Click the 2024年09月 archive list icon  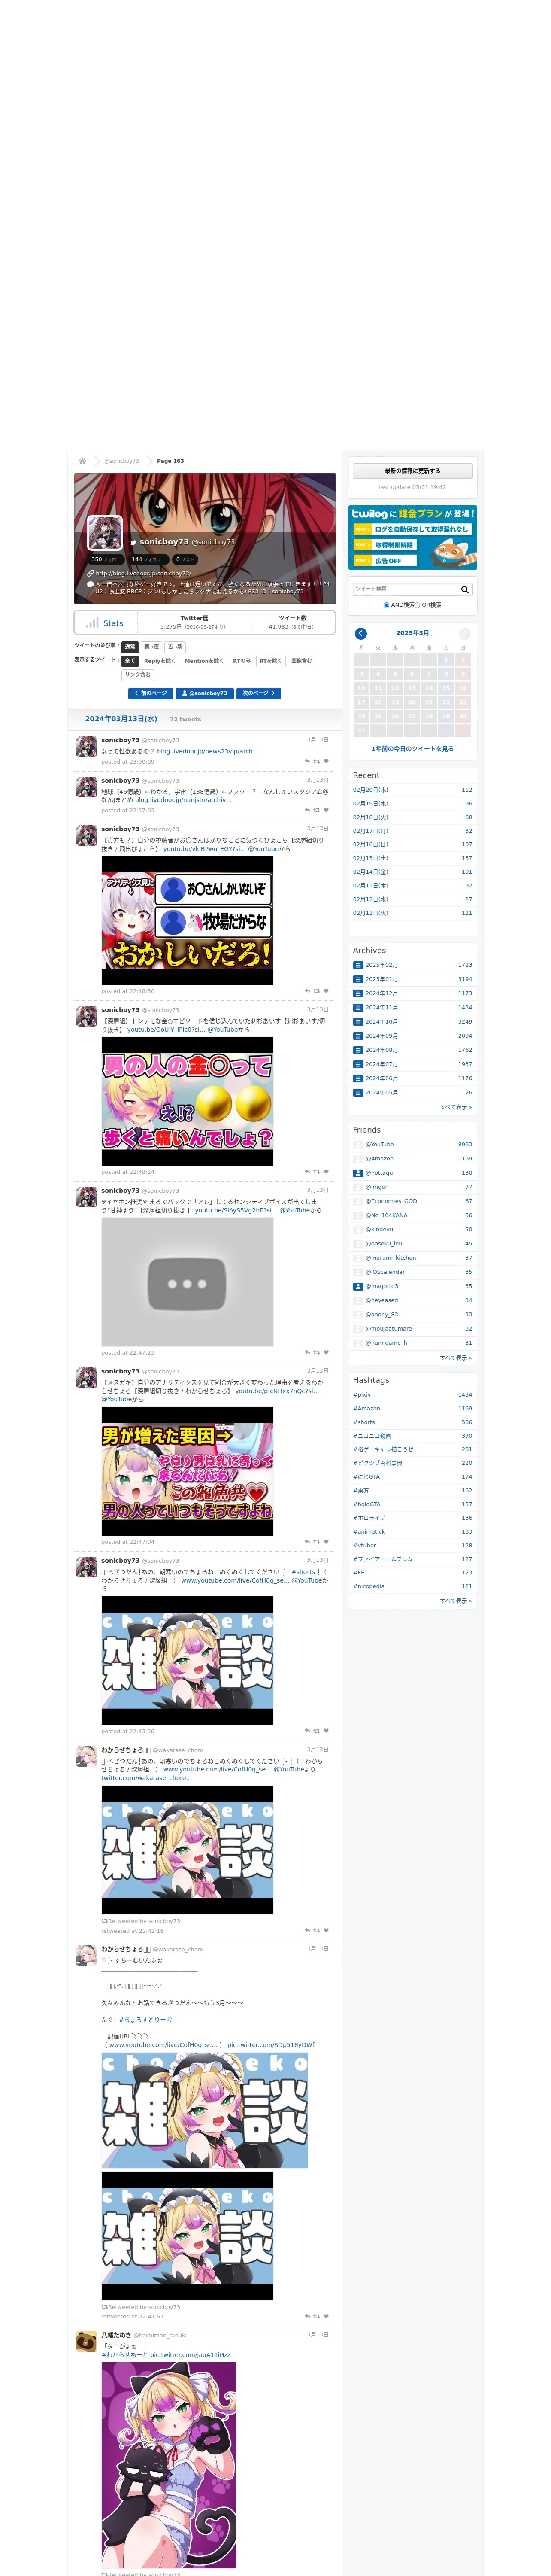click(358, 1036)
